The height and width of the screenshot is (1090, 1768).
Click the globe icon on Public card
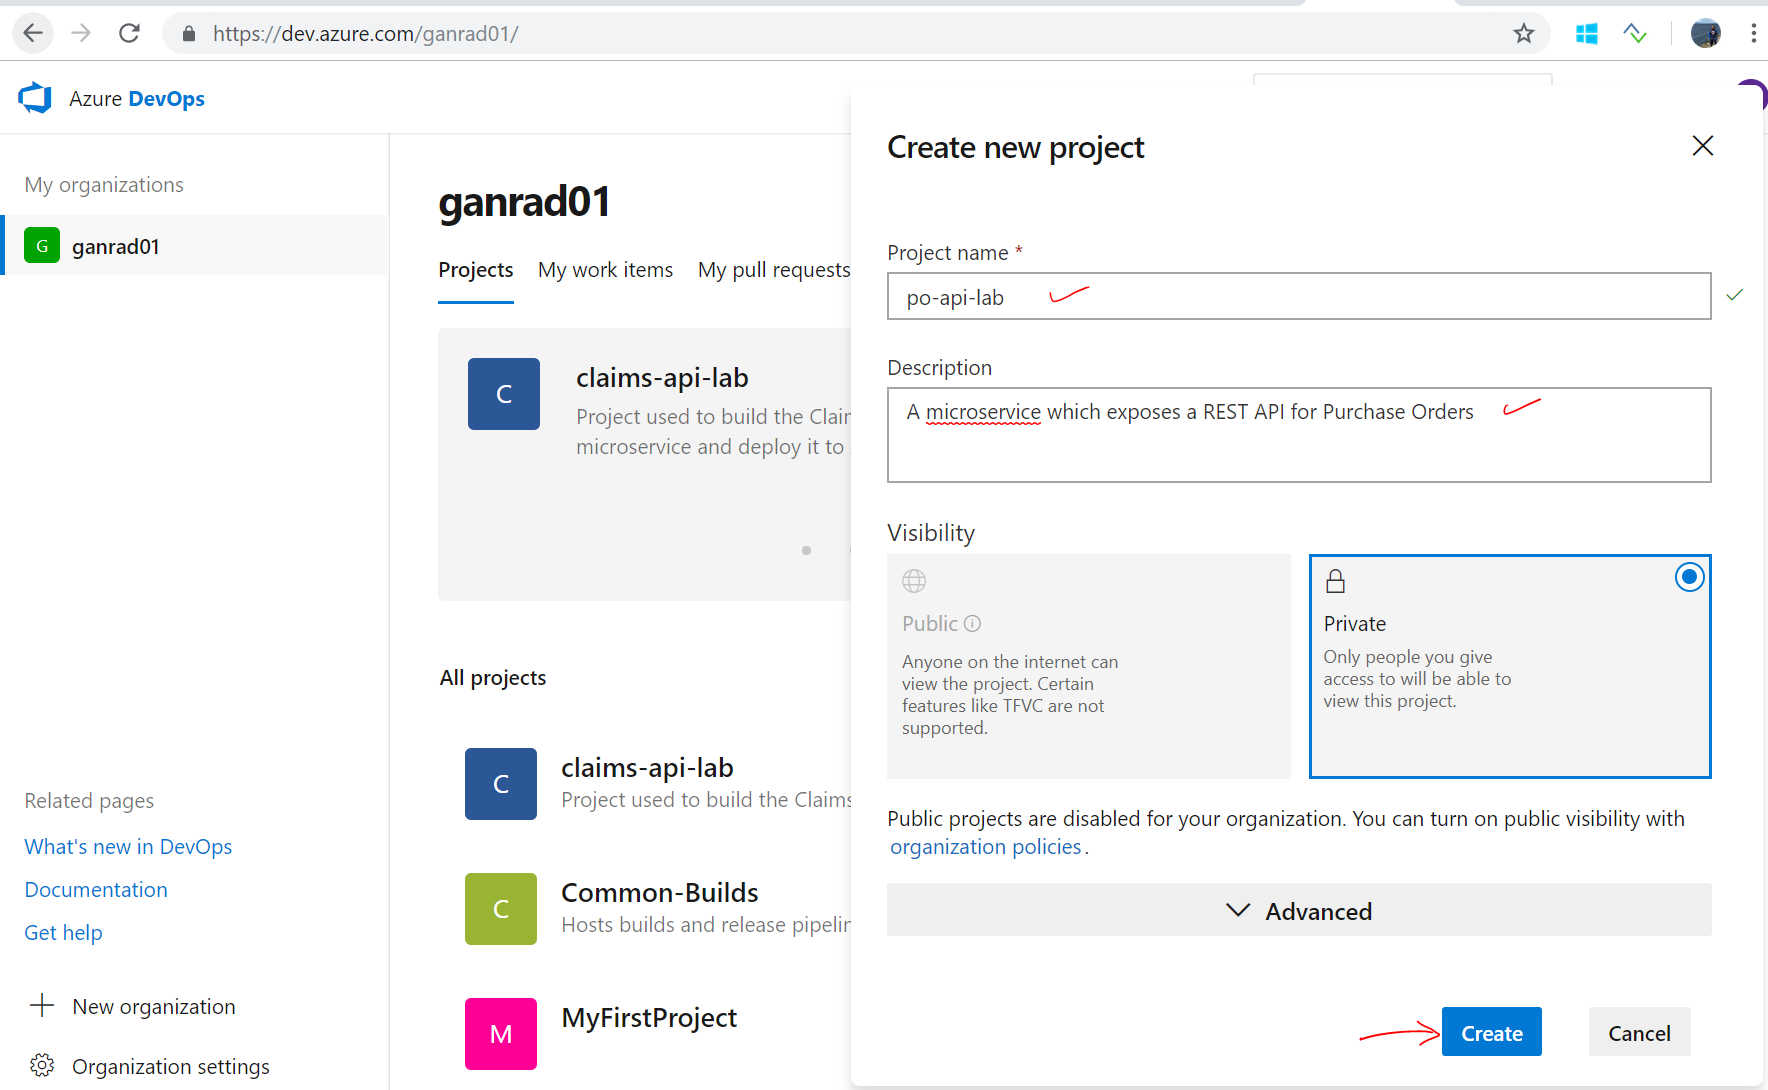coord(914,581)
